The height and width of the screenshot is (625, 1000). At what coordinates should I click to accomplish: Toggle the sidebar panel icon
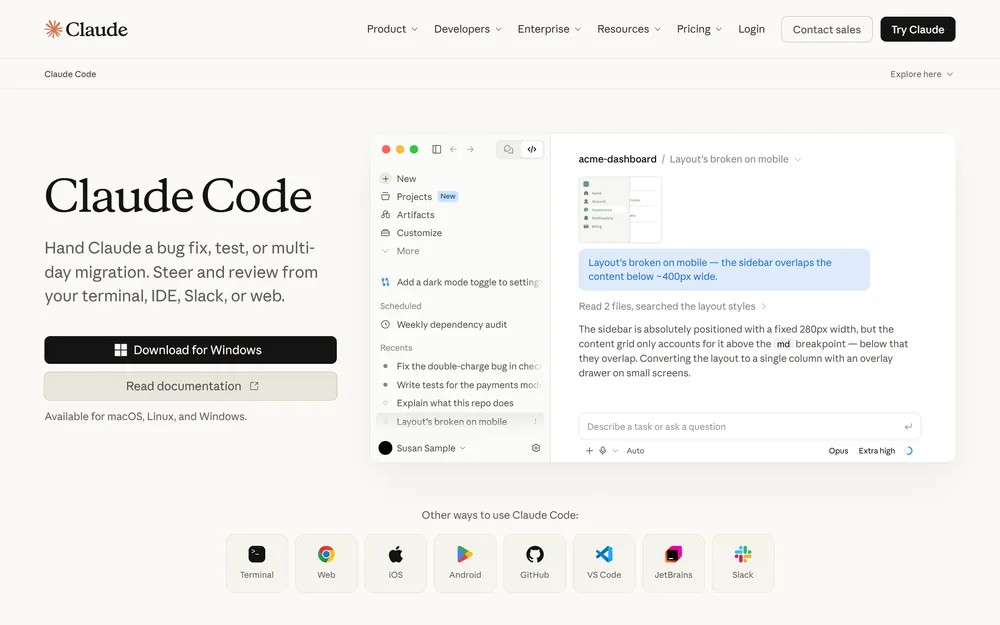pyautogui.click(x=436, y=149)
